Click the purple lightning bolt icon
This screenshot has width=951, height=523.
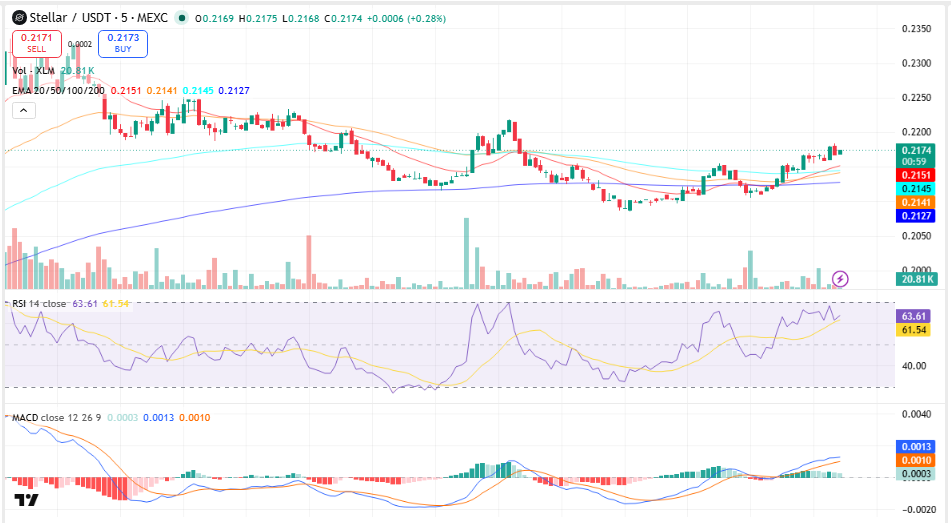(x=840, y=279)
